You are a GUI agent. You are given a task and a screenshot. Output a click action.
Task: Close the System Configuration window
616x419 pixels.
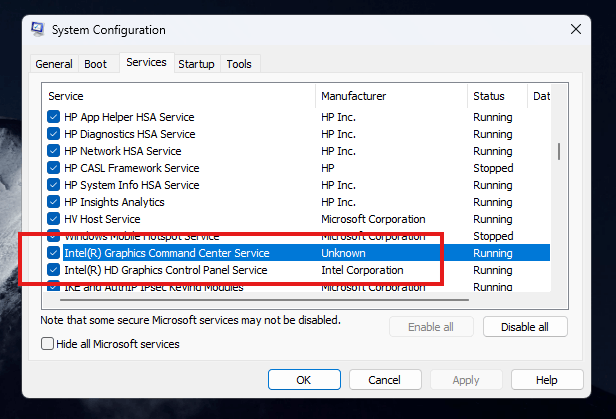(576, 29)
